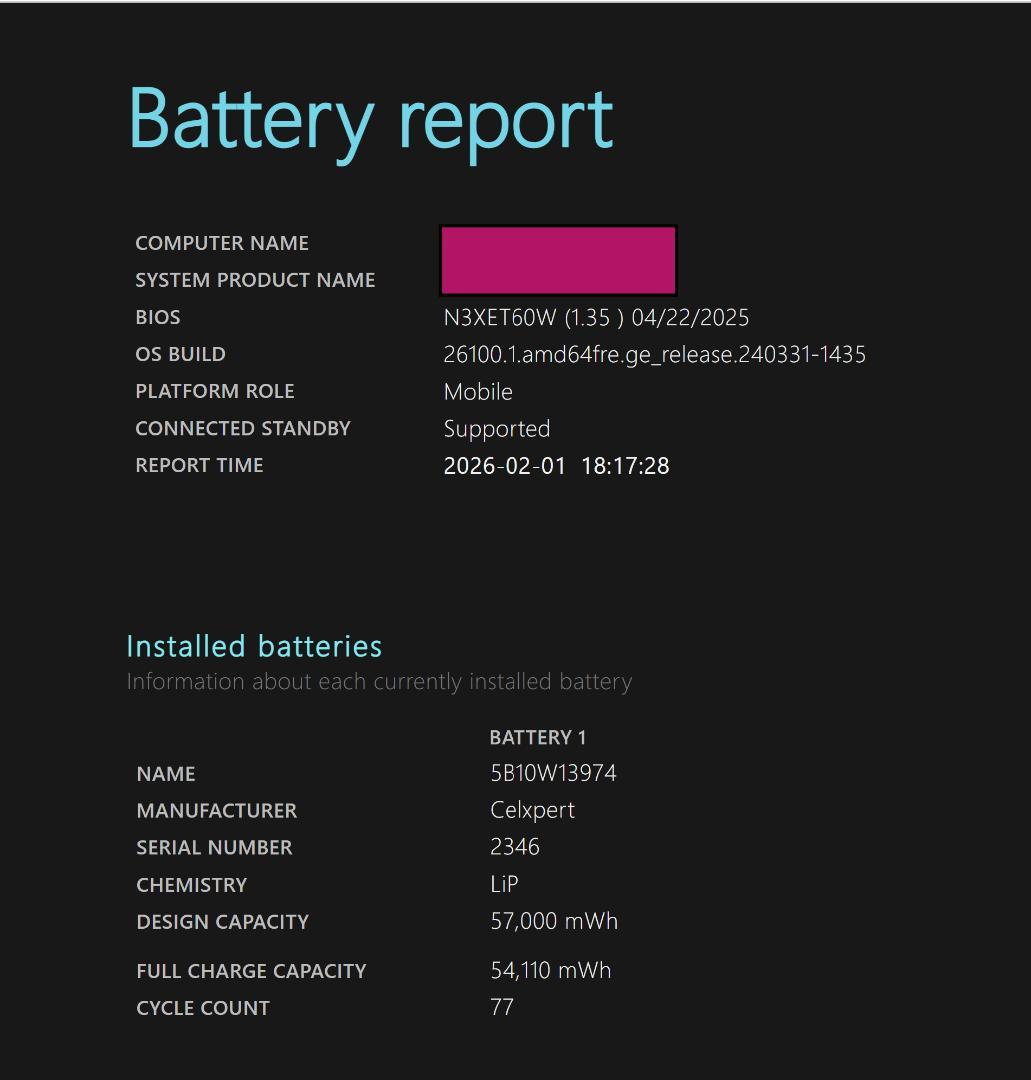
Task: Click the Connected Standby value Supported
Action: pos(497,429)
